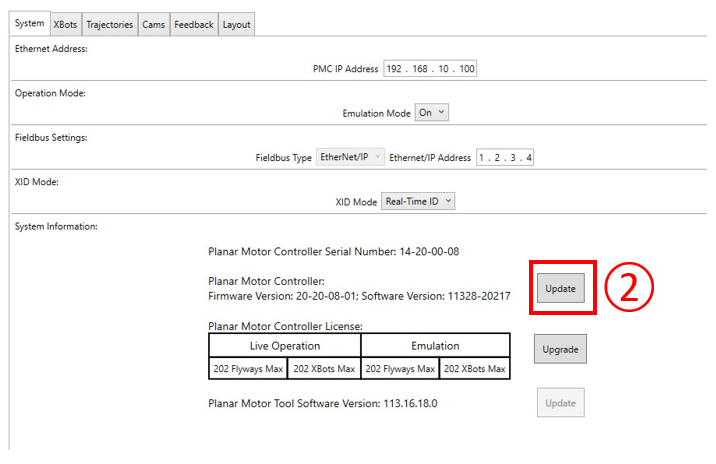
Task: Focus the PMC IP last octet 100
Action: (465, 69)
